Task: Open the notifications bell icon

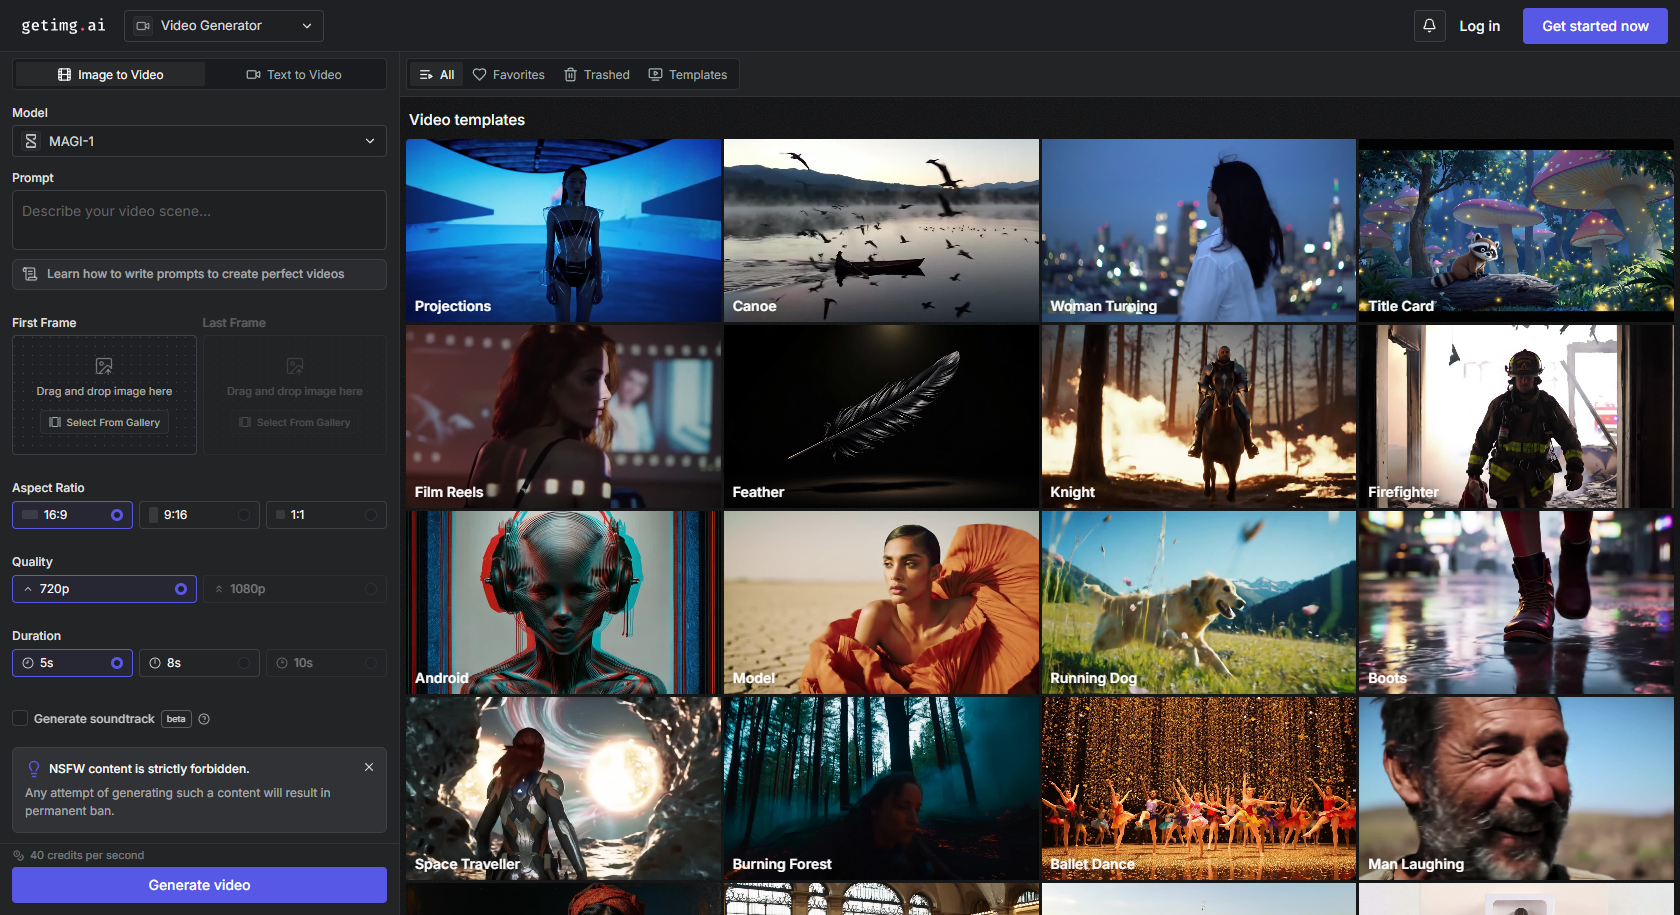Action: point(1429,26)
